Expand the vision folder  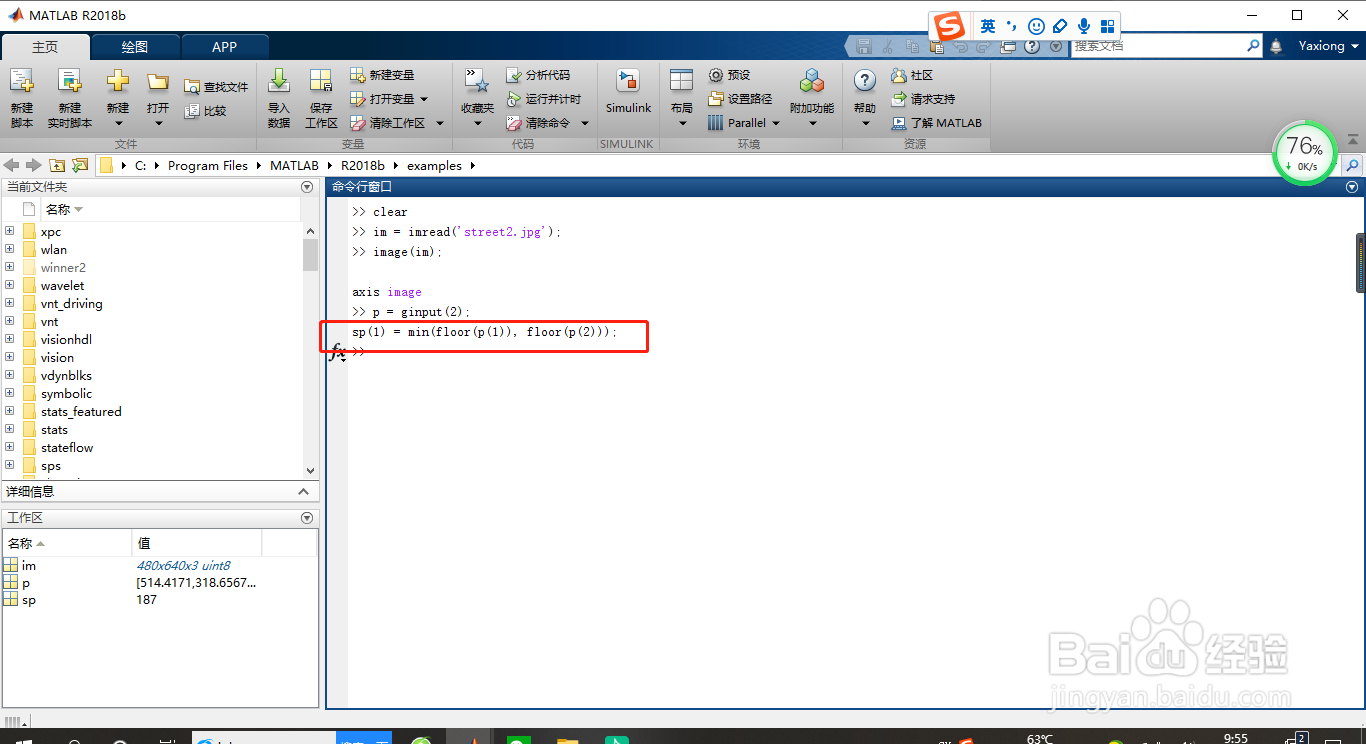coord(9,357)
